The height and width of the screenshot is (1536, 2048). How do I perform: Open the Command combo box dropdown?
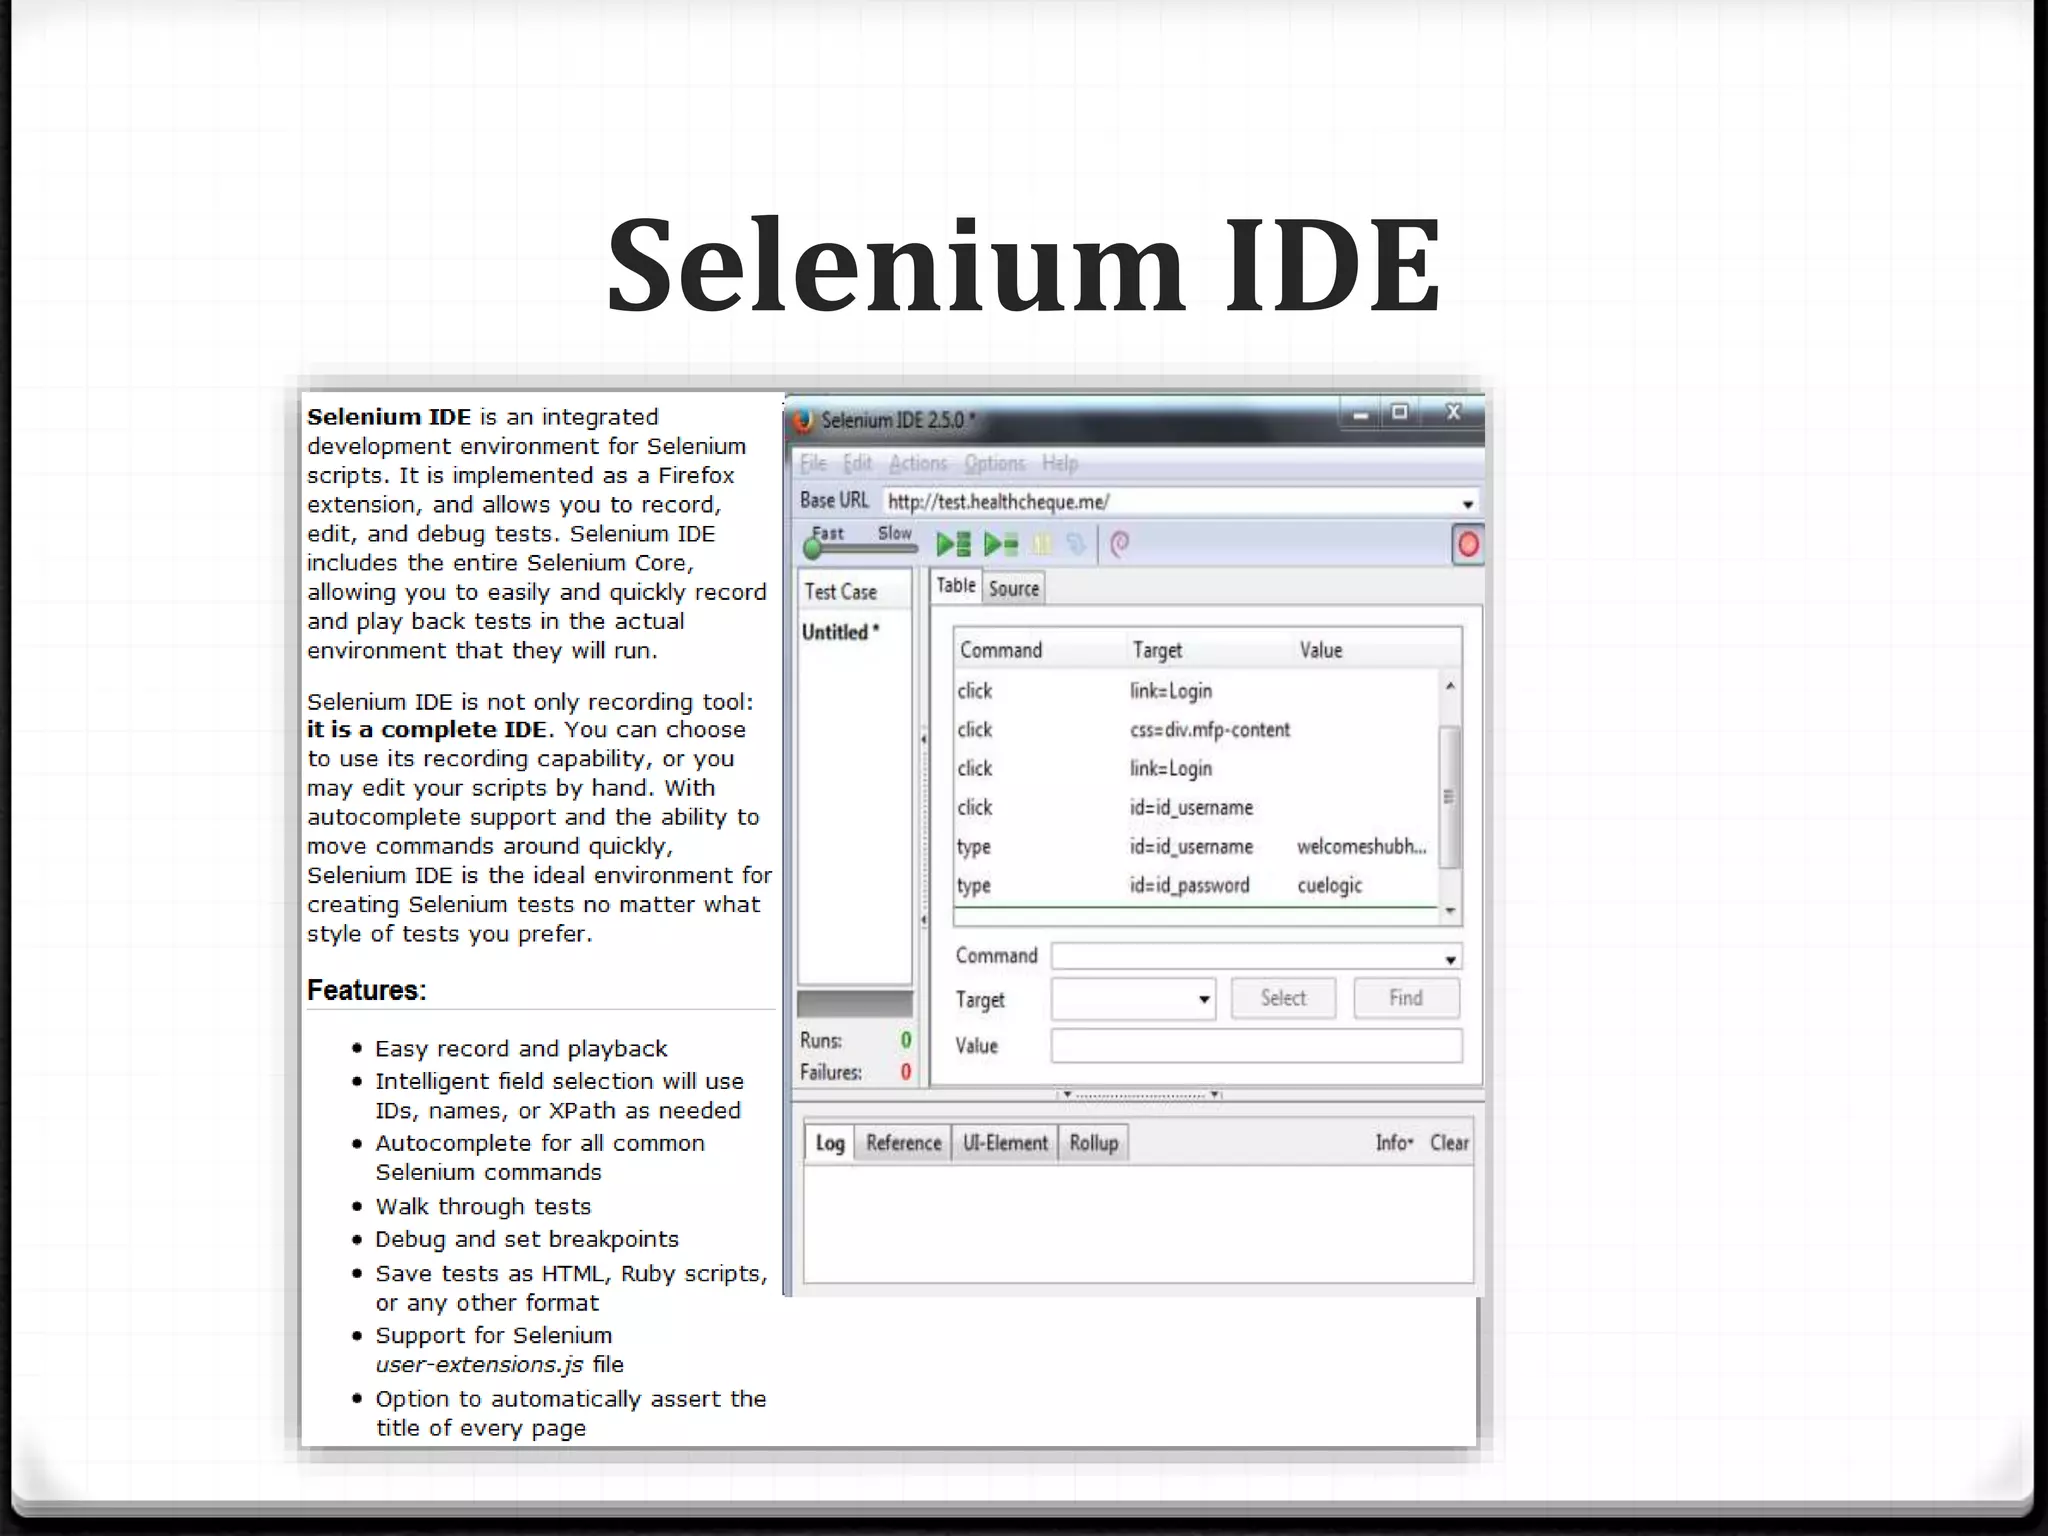1450,959
